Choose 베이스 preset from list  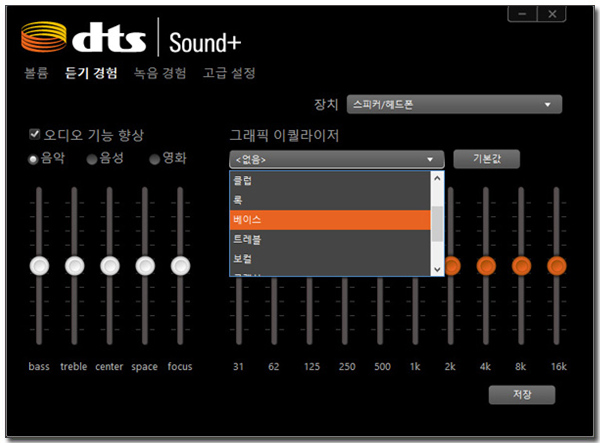pyautogui.click(x=330, y=219)
